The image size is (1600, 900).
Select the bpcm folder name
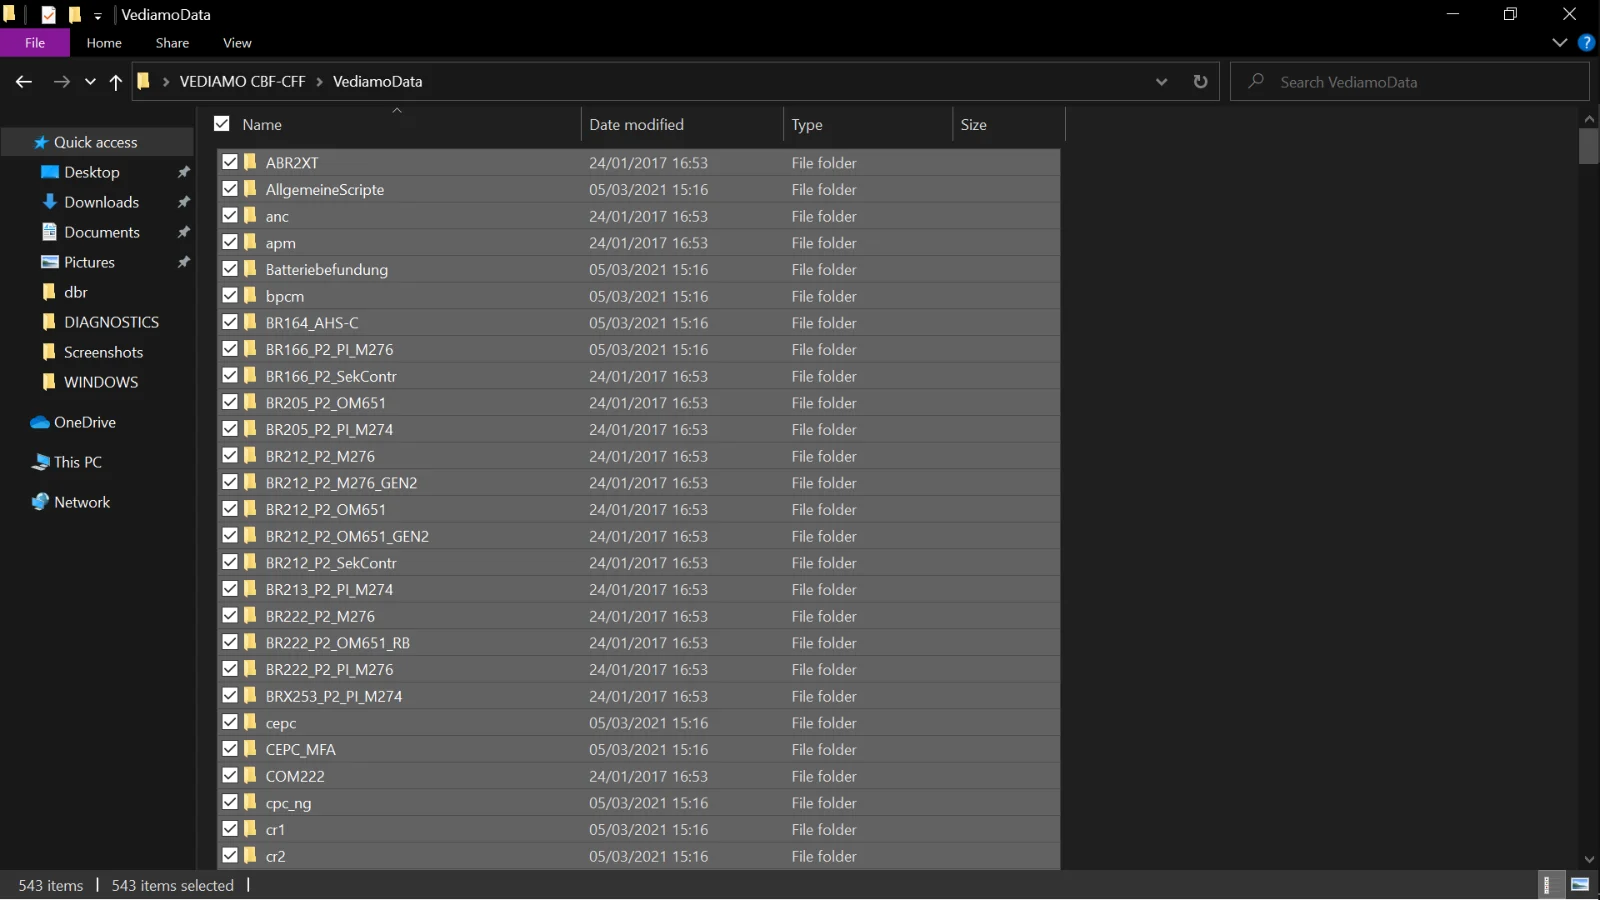click(x=285, y=296)
